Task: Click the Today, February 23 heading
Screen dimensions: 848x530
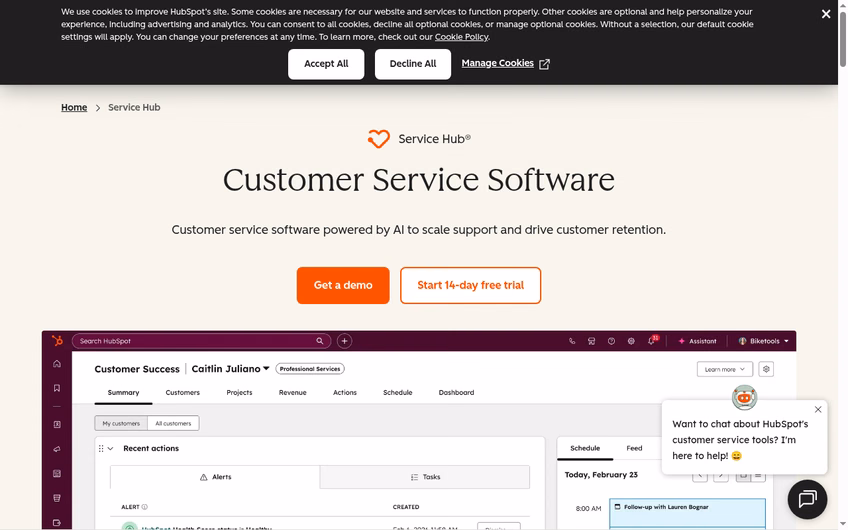Action: 601,475
